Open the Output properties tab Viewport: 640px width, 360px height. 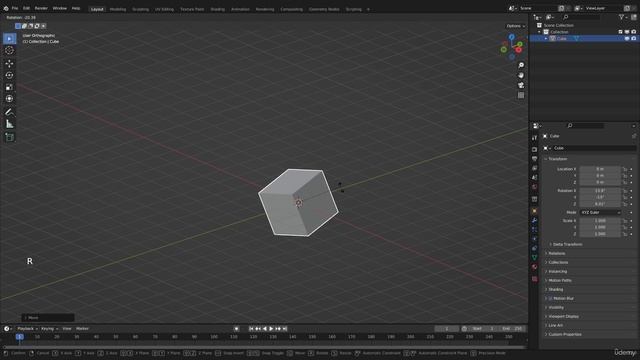pos(534,159)
